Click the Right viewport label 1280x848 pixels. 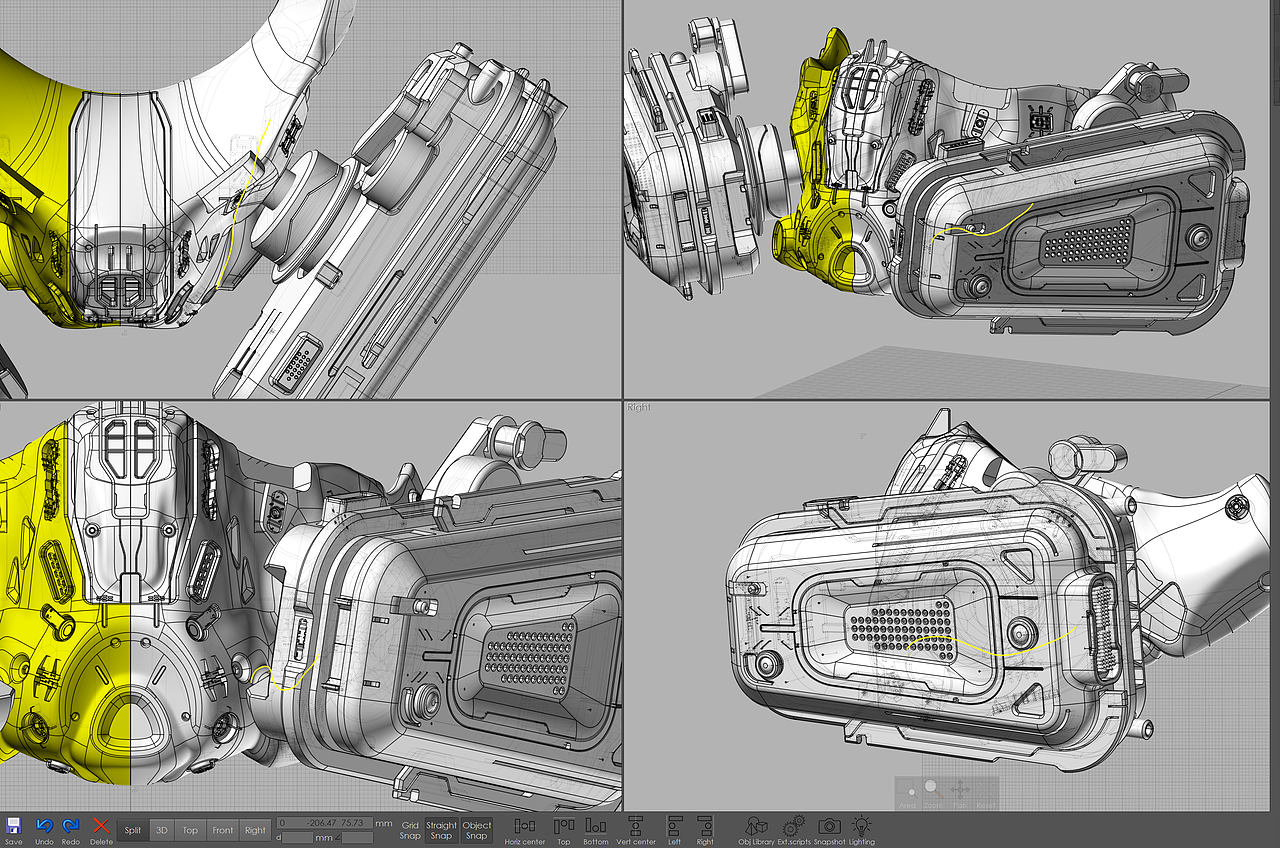pyautogui.click(x=638, y=407)
